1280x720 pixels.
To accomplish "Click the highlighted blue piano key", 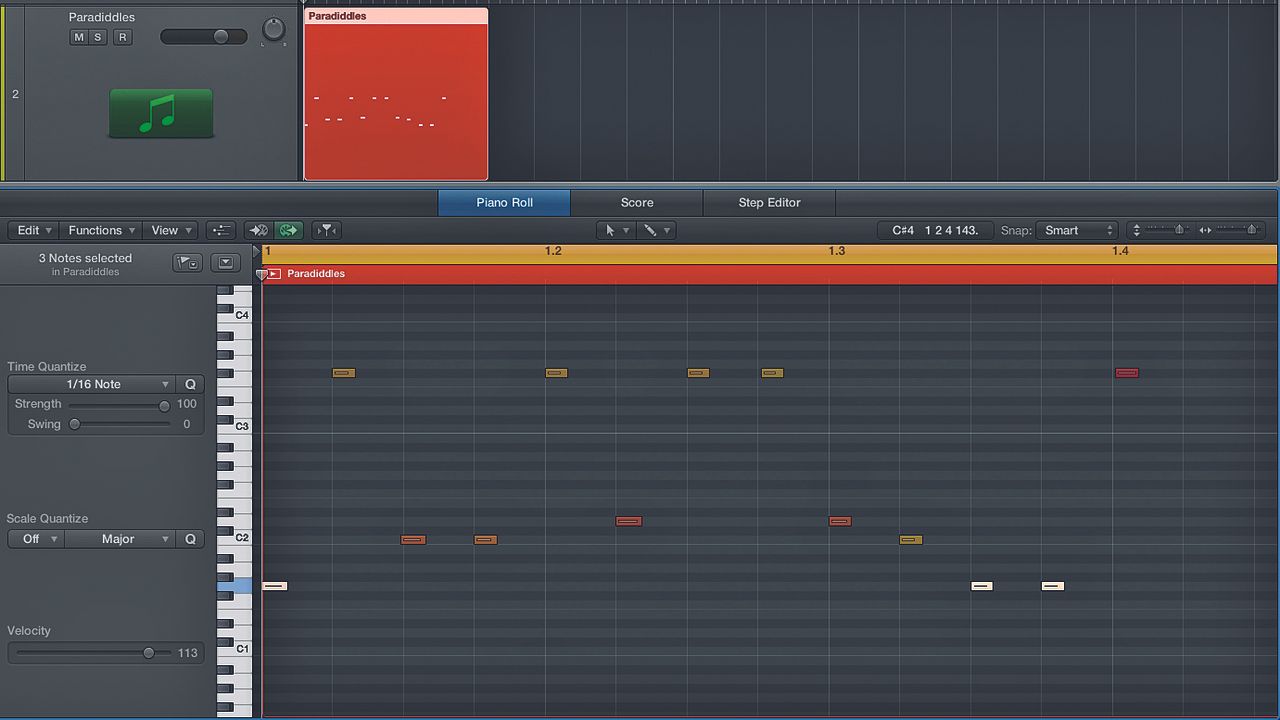I will 235,586.
